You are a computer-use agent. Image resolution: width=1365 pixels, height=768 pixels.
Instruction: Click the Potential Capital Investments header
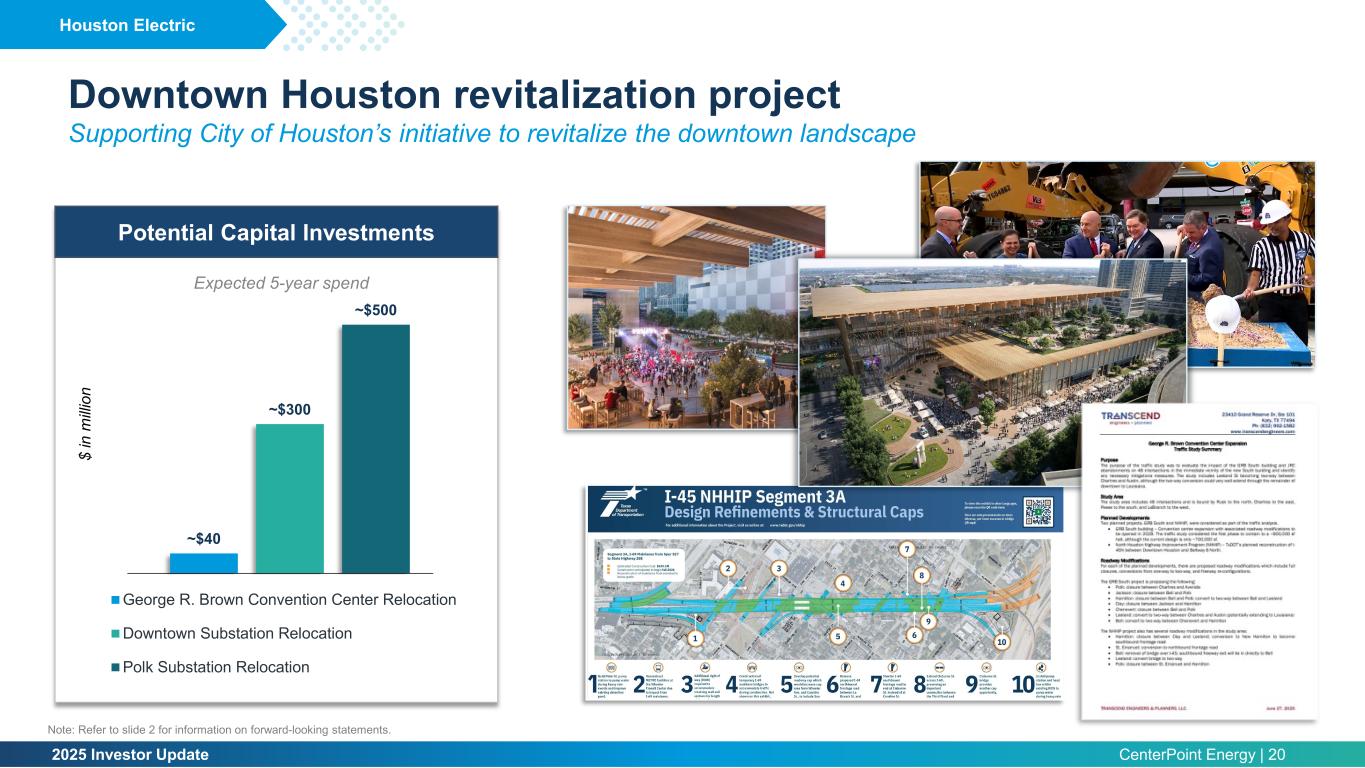pos(276,233)
